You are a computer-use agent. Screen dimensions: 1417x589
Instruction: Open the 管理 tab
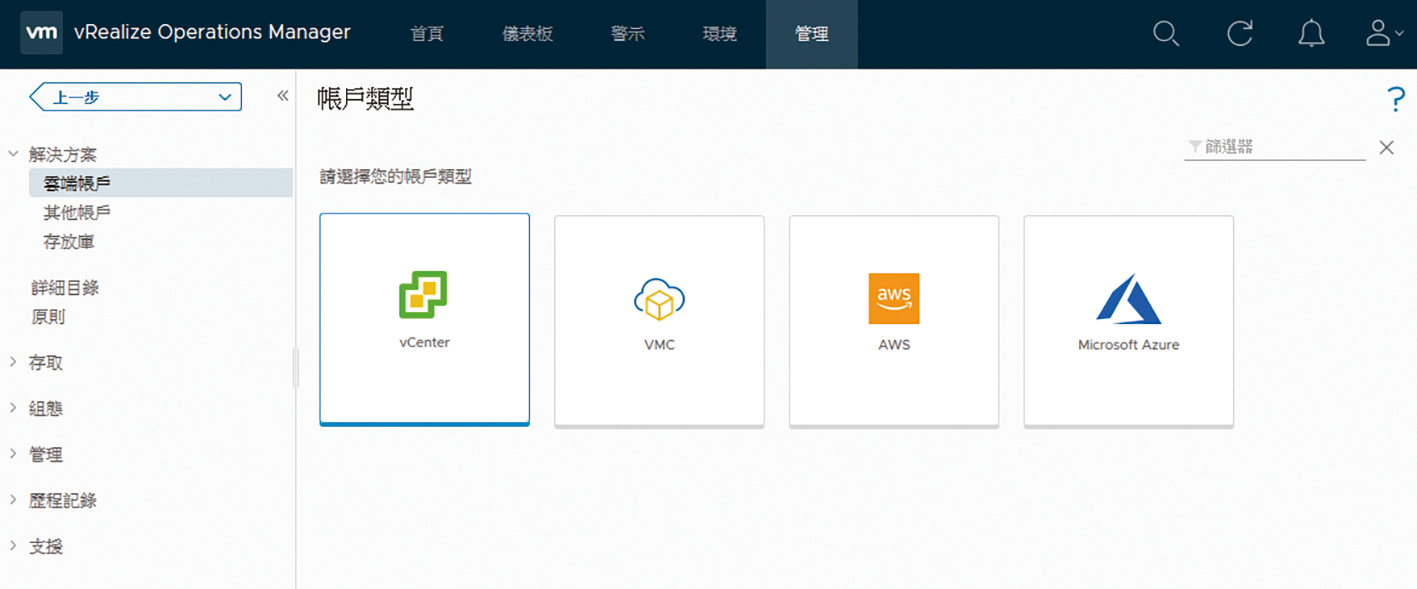(812, 34)
